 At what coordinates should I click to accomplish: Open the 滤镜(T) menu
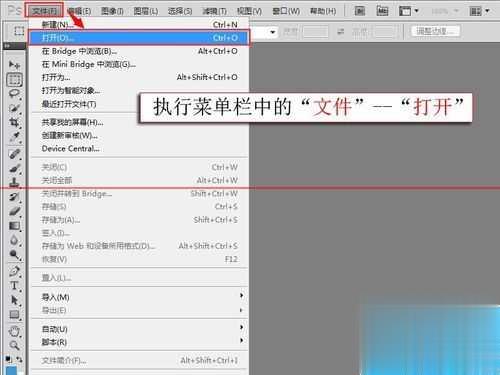(214, 11)
